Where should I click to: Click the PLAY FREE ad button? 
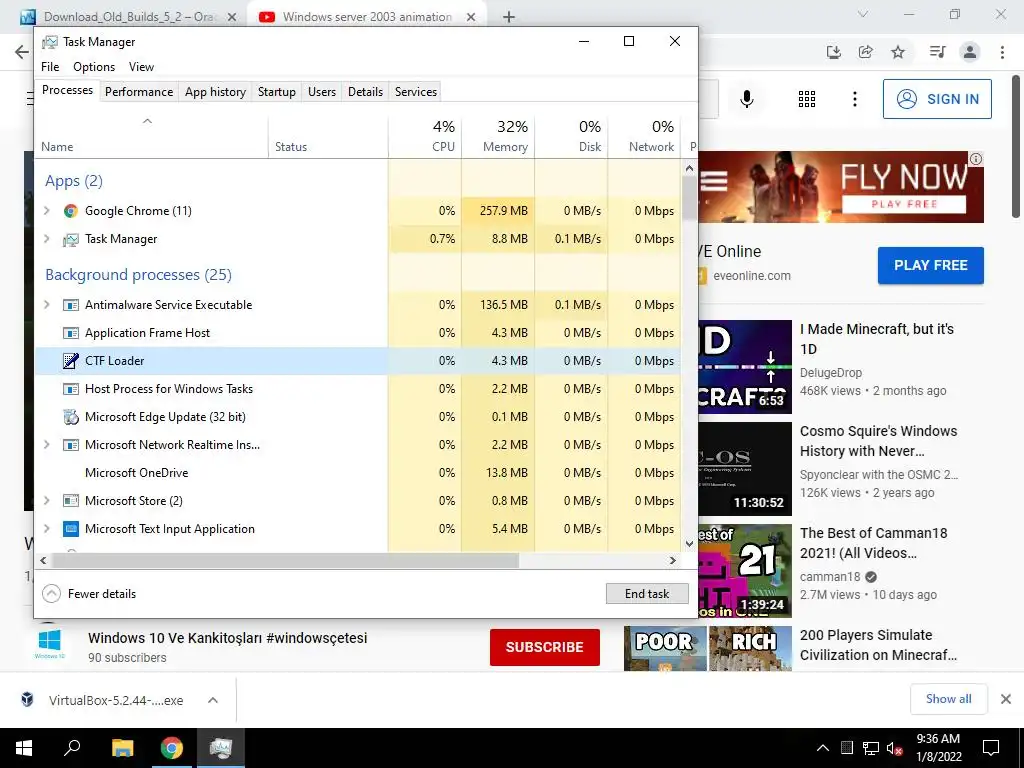(x=931, y=265)
